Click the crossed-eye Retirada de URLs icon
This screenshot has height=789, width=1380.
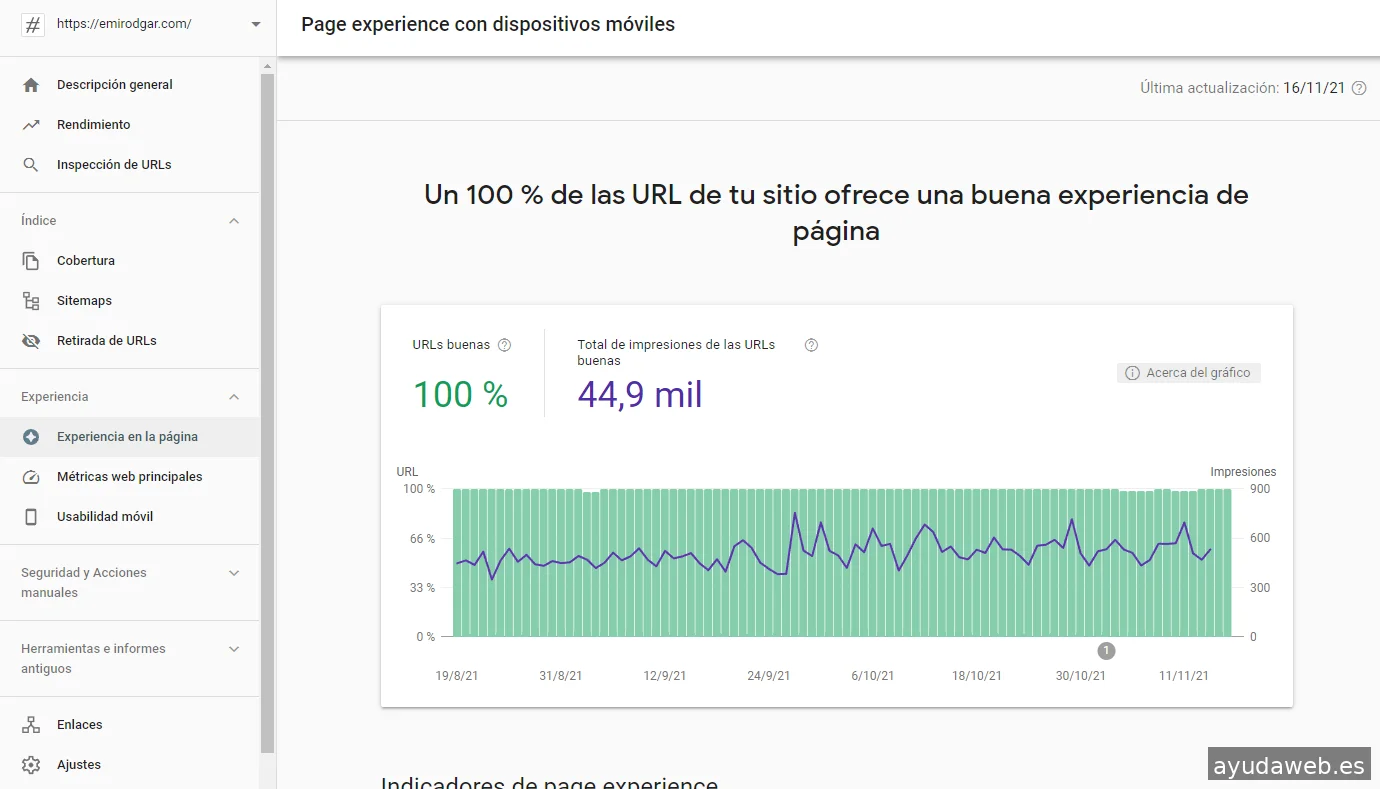click(x=31, y=341)
